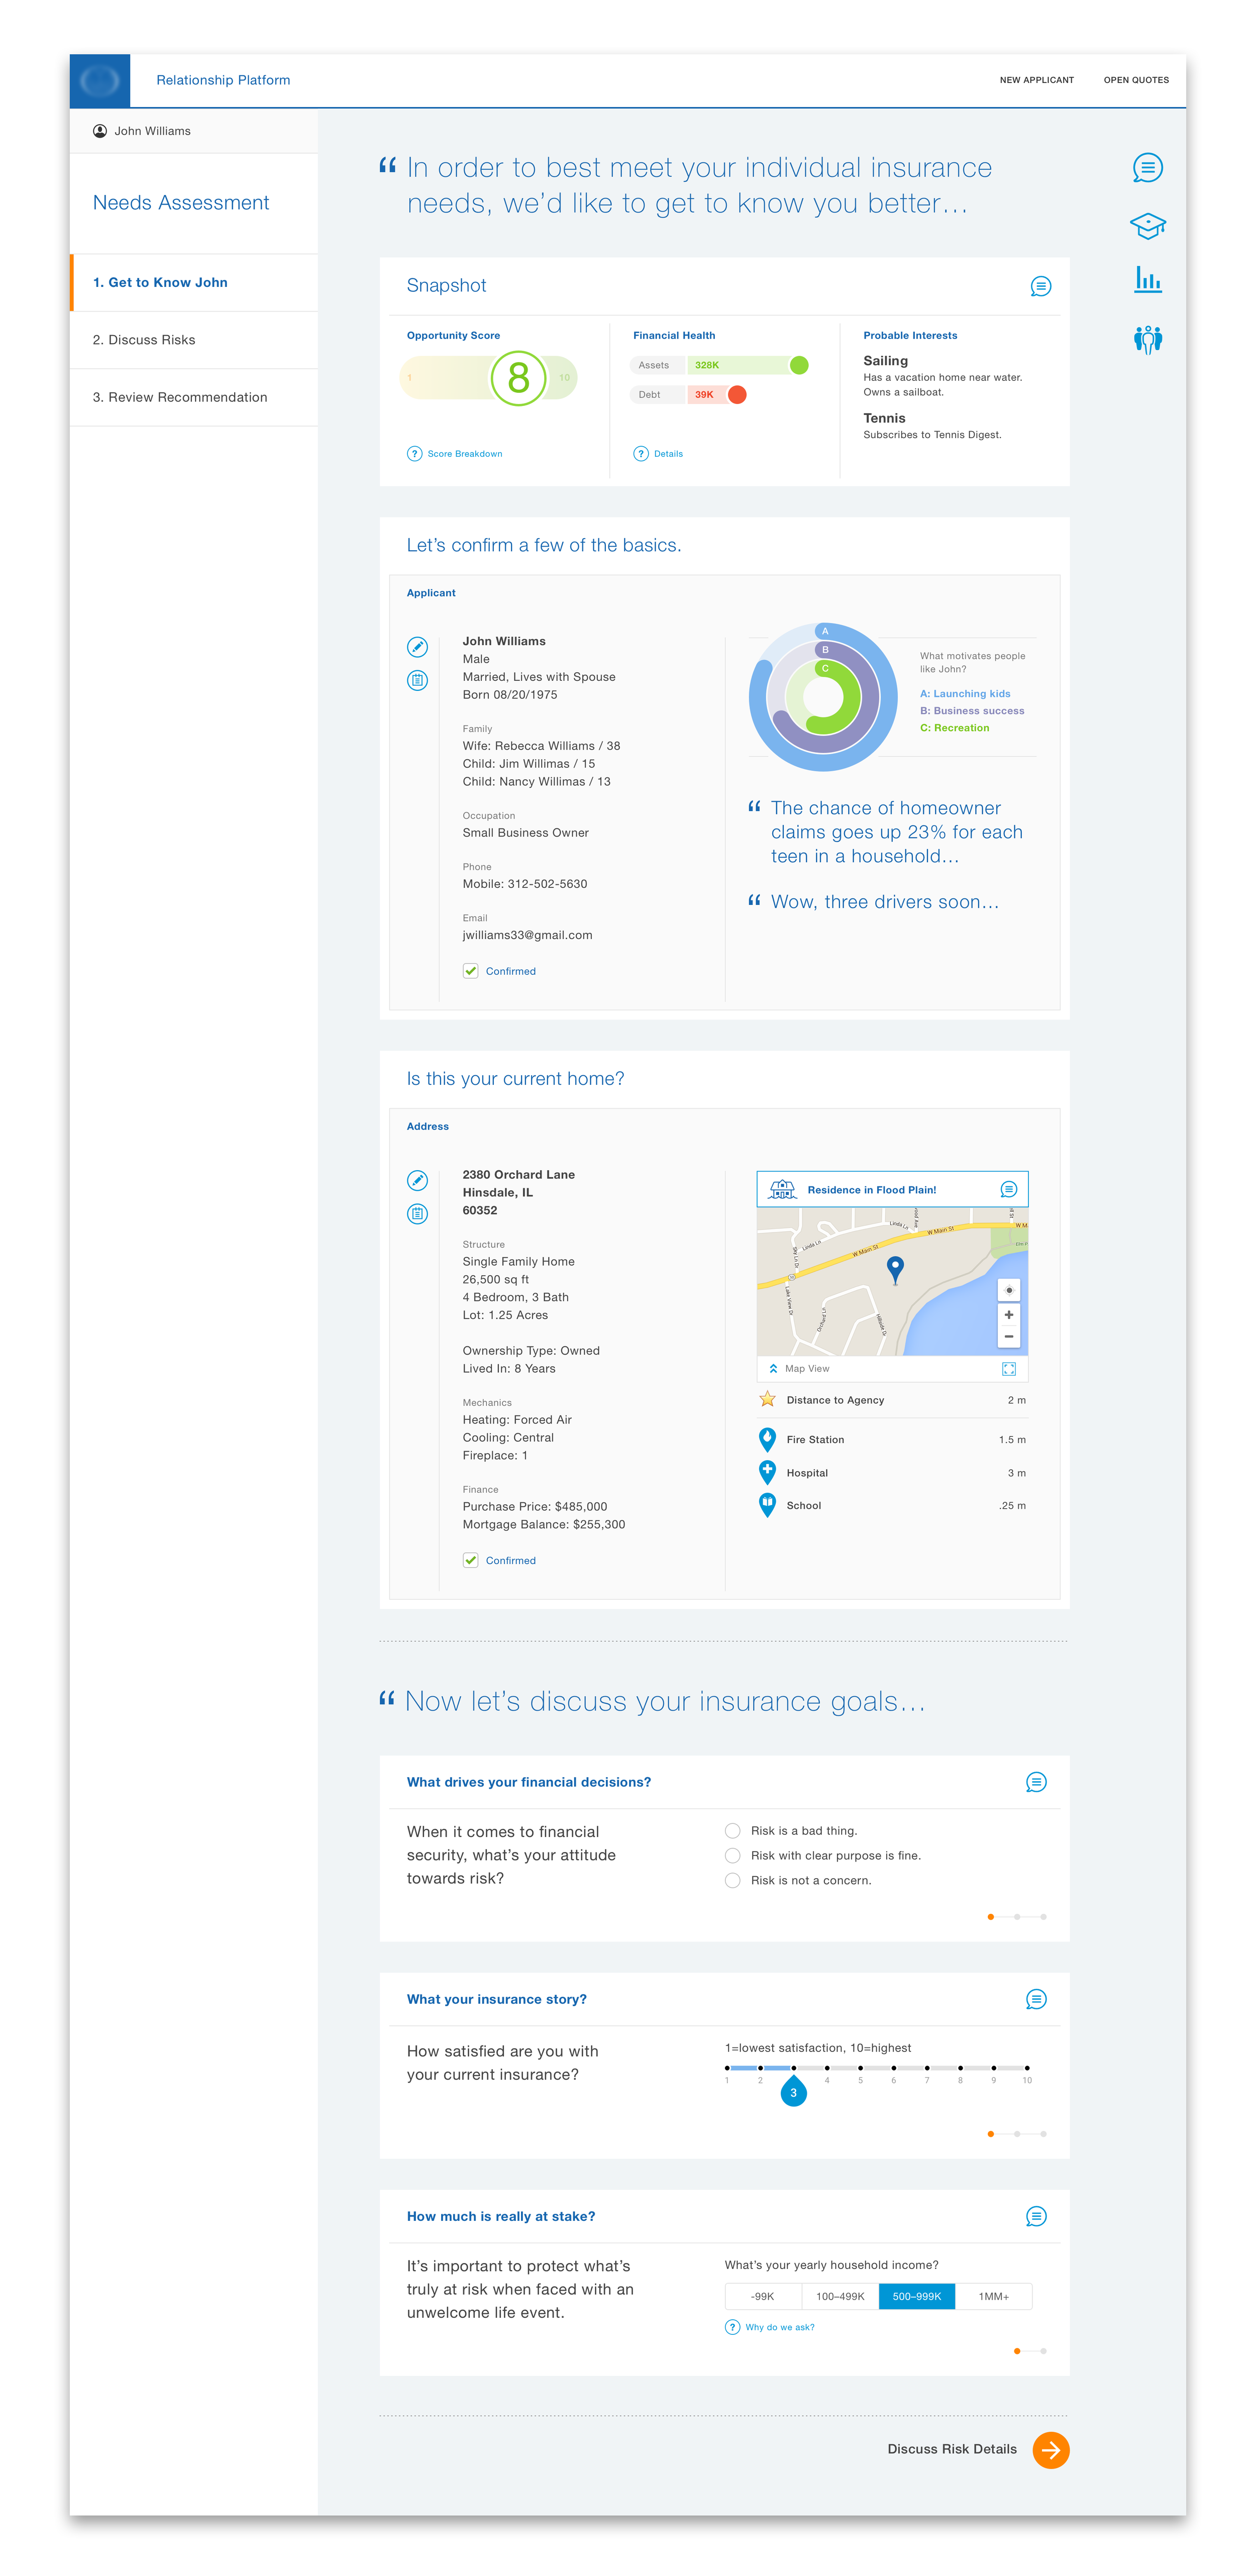Open the Financial Health Details link

click(668, 454)
